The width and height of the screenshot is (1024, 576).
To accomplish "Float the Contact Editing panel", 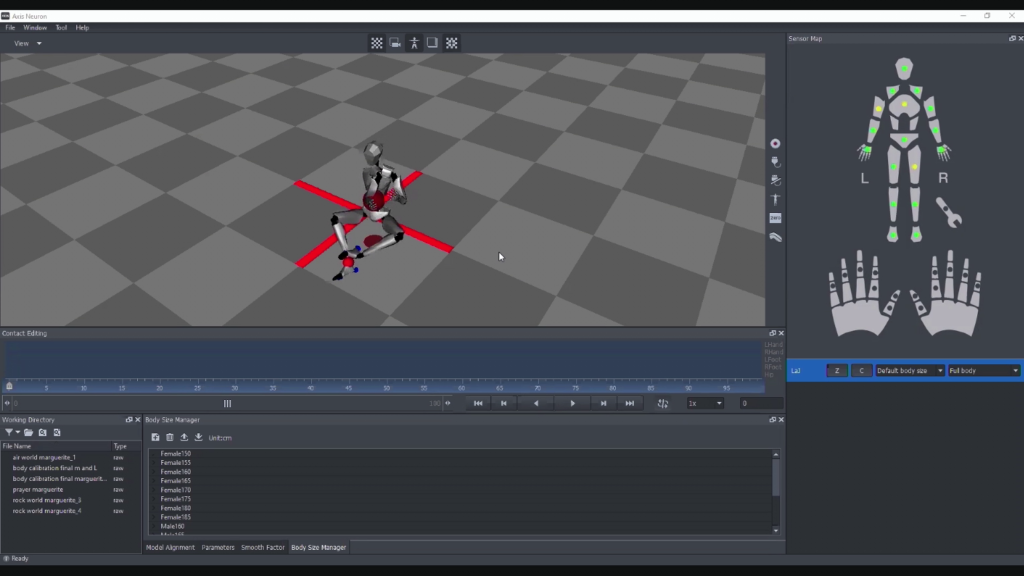I will [773, 333].
